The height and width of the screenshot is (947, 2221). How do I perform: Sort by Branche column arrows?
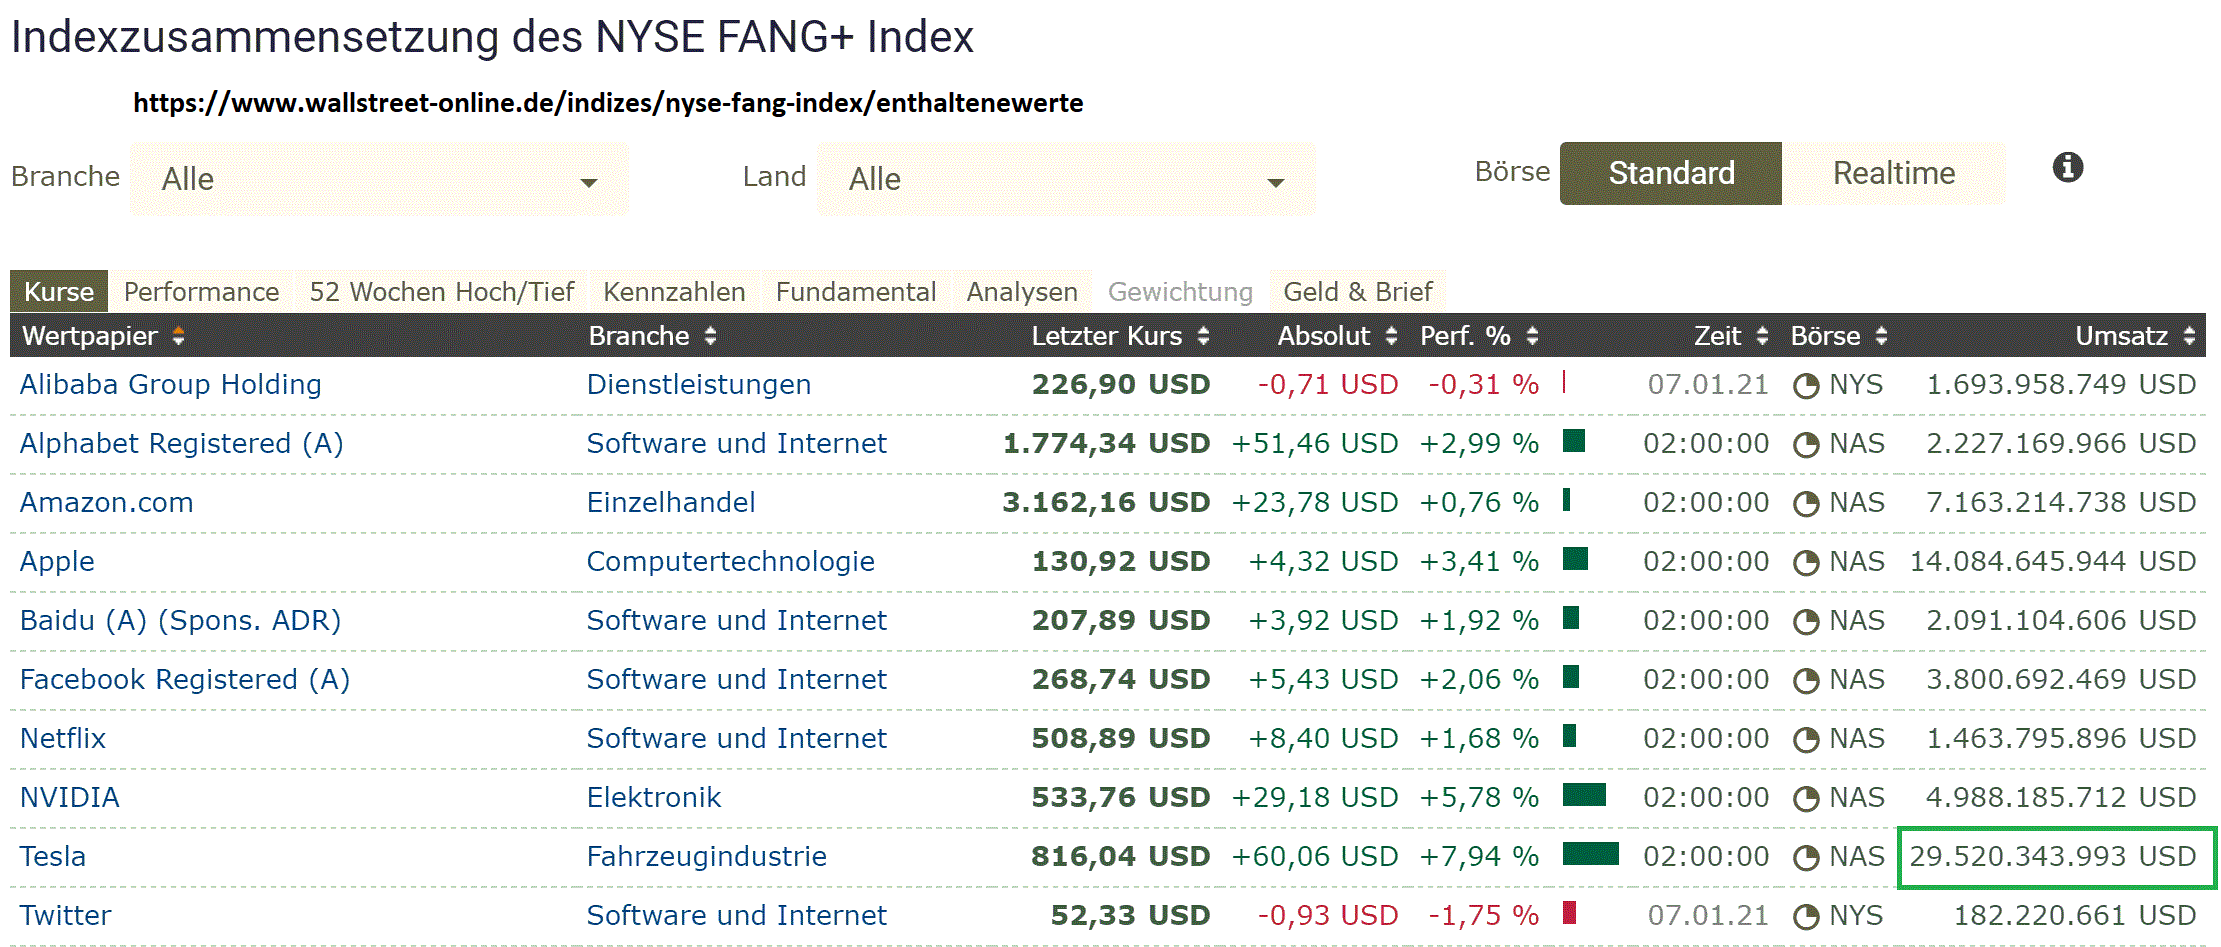pyautogui.click(x=710, y=336)
